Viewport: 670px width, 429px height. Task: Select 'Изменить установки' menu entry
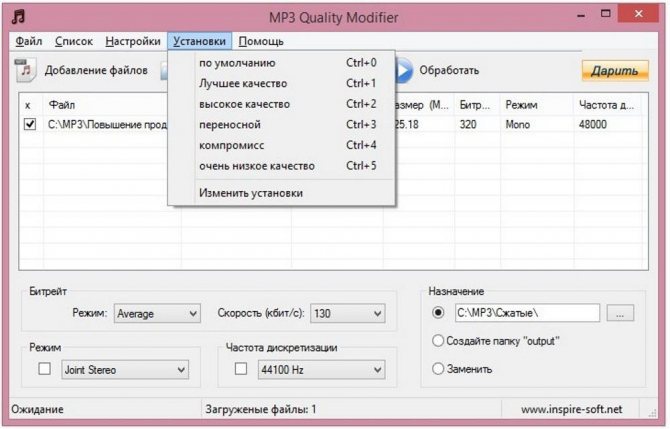(x=282, y=193)
